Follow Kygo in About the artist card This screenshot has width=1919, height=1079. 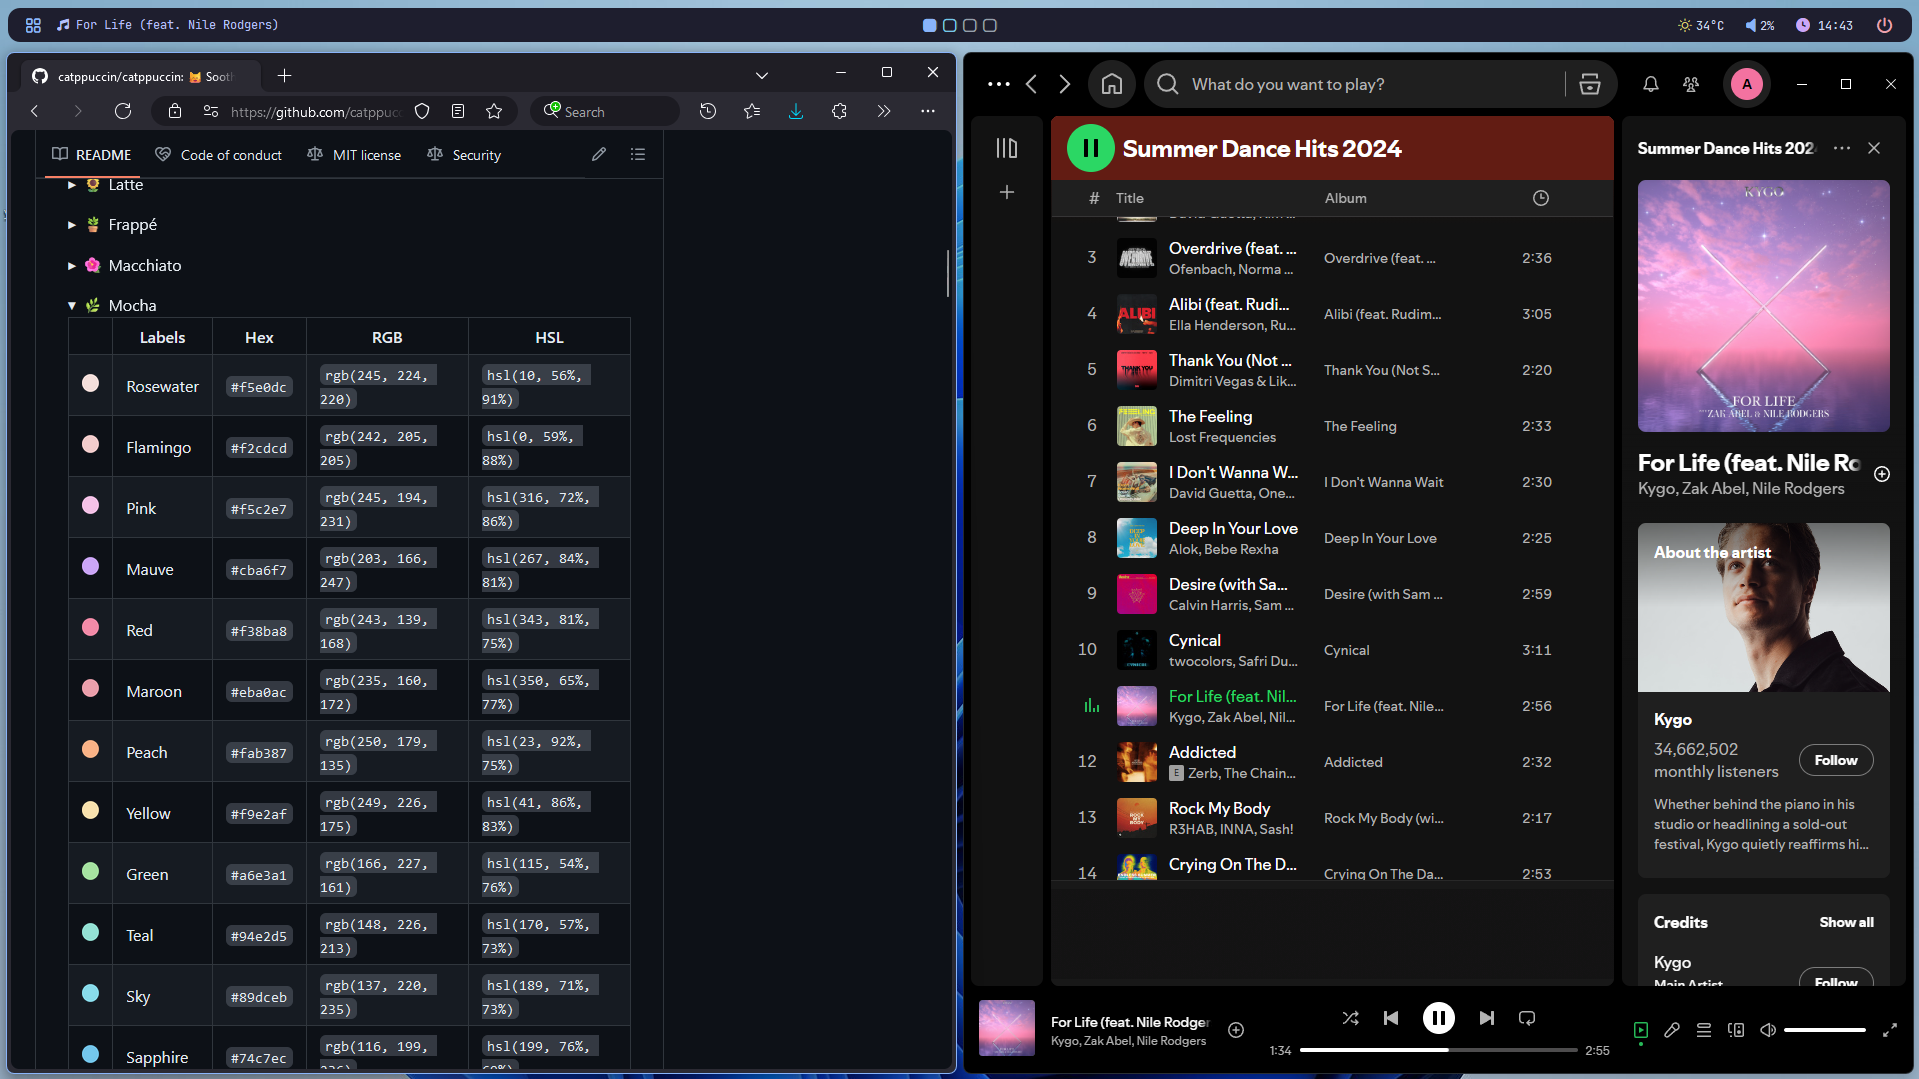[x=1836, y=760]
